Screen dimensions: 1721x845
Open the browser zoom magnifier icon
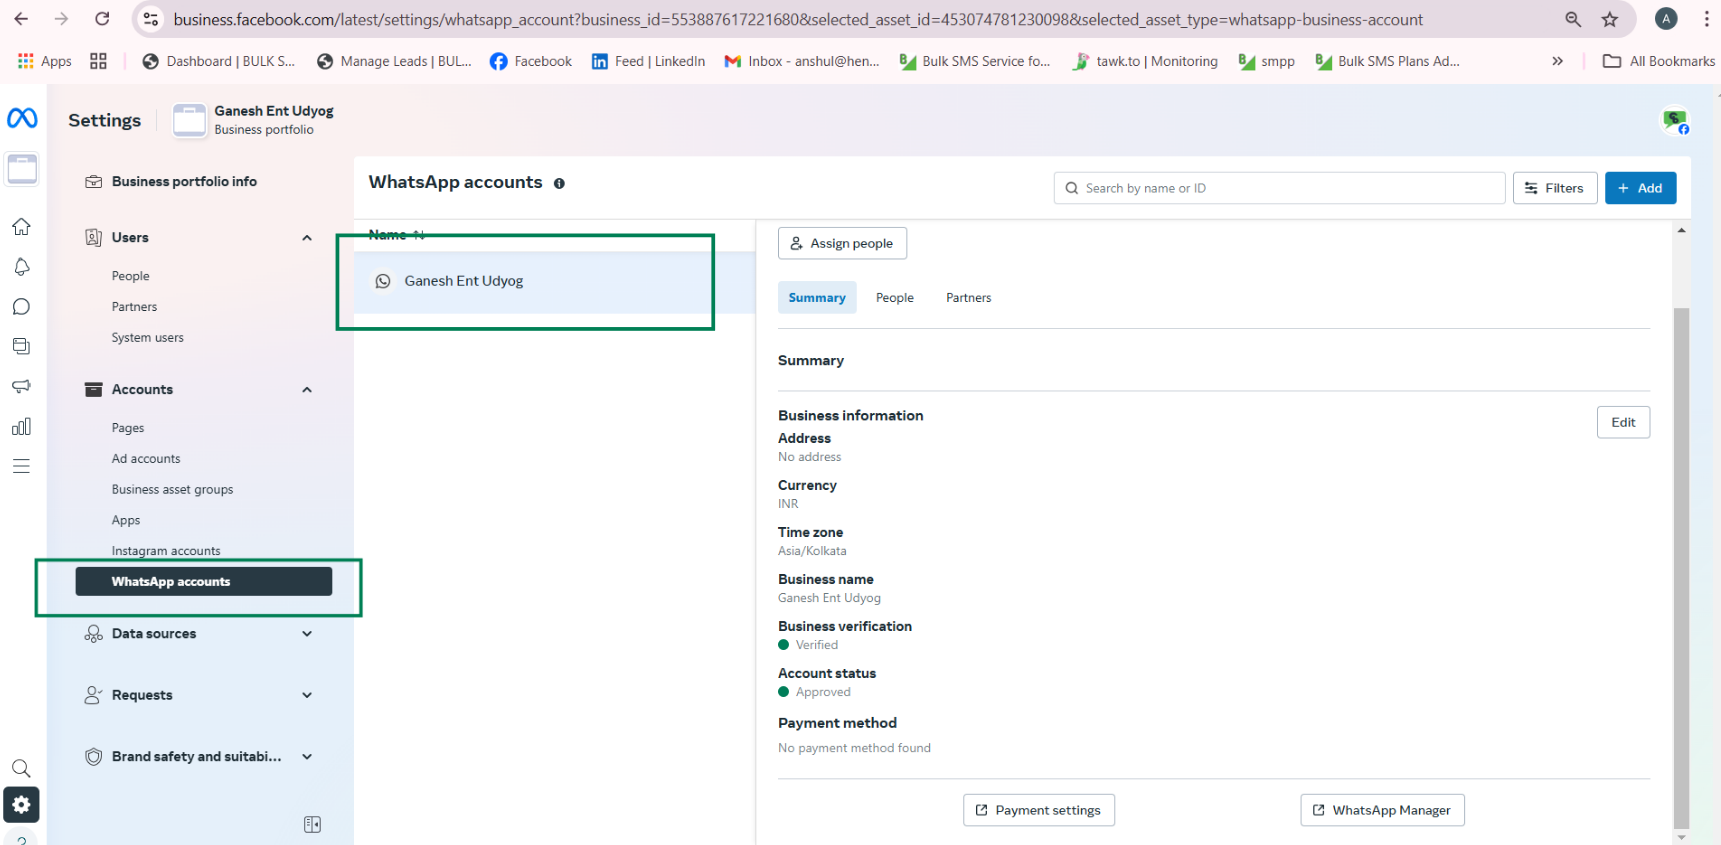pos(1573,19)
